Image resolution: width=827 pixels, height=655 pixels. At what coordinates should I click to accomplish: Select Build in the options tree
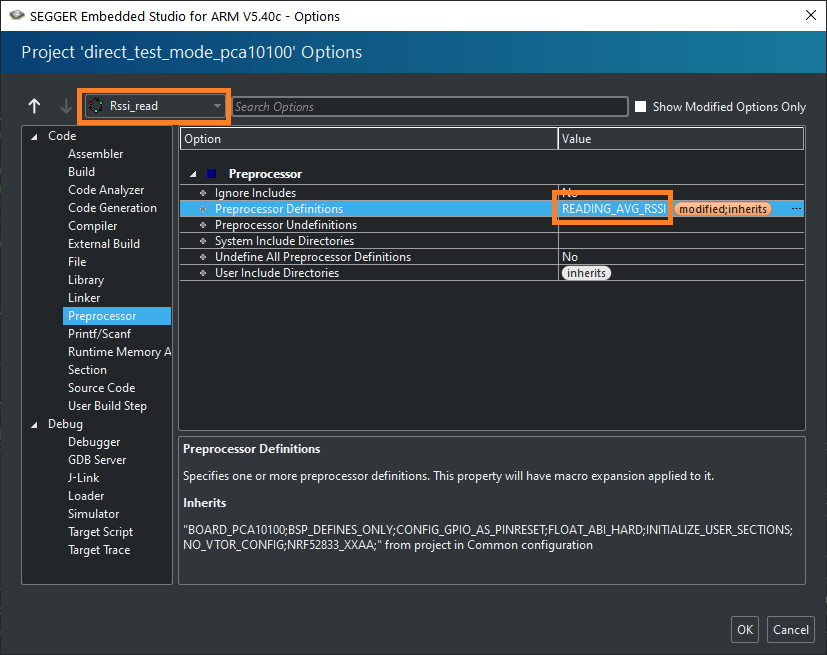click(81, 172)
